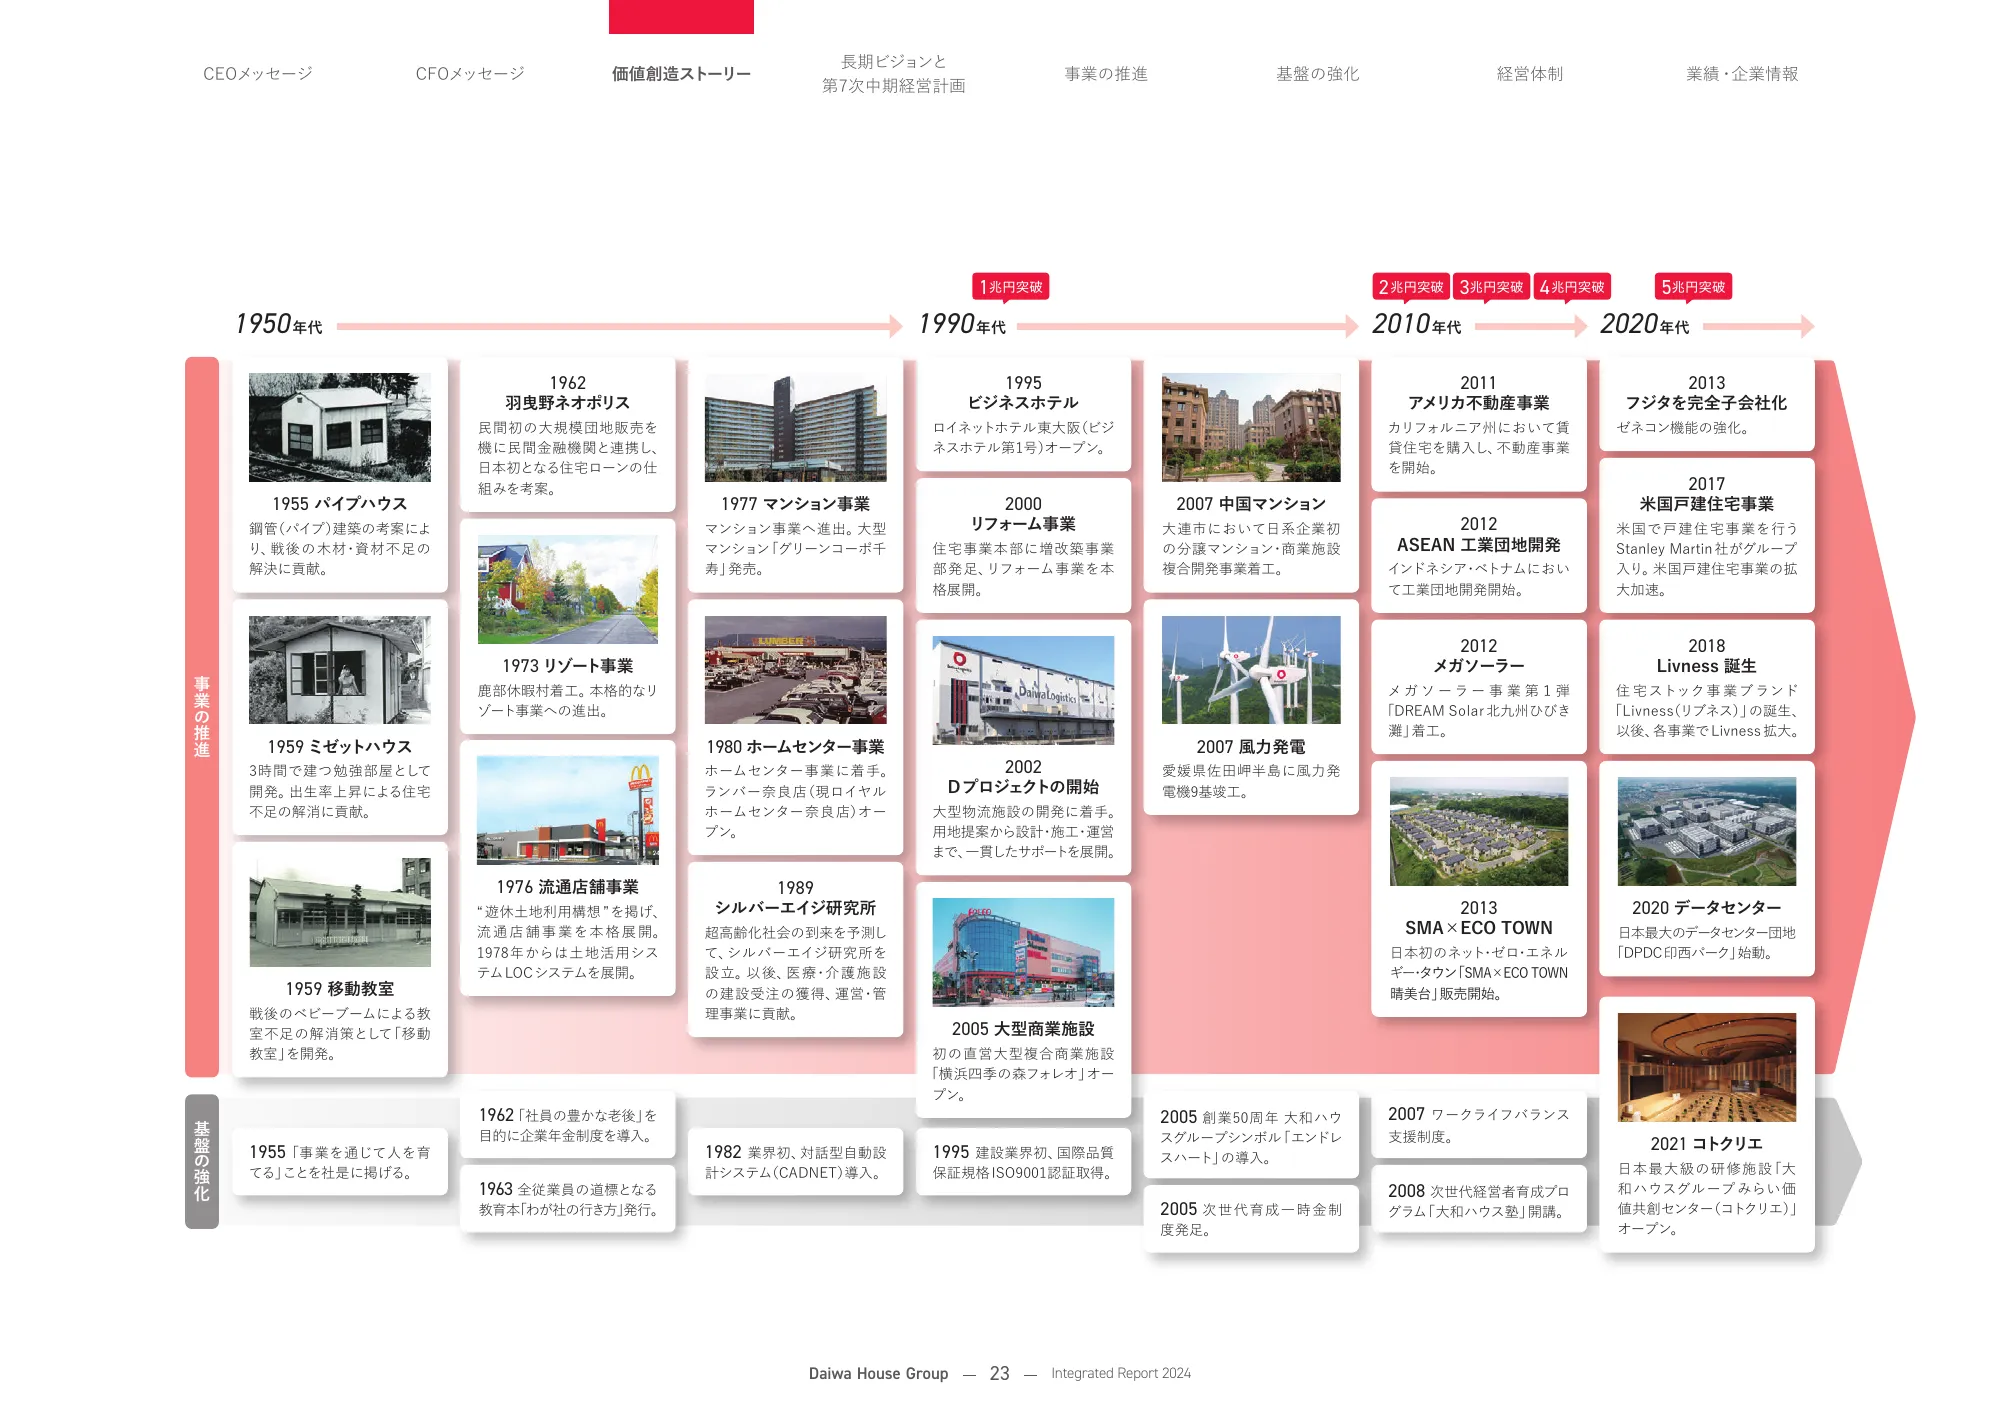Open the CEOメッセージ tab
The image size is (2000, 1415).
(x=258, y=74)
